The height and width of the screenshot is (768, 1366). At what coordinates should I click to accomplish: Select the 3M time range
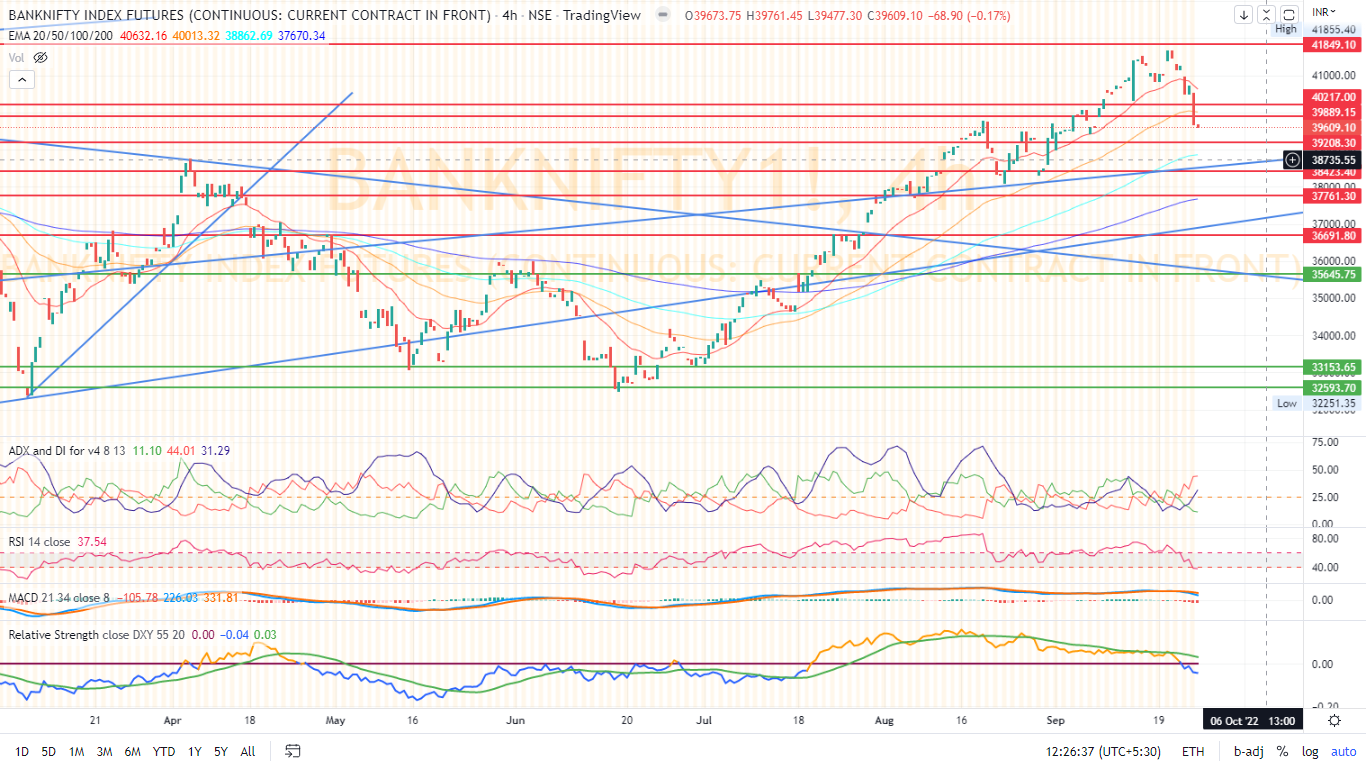104,751
